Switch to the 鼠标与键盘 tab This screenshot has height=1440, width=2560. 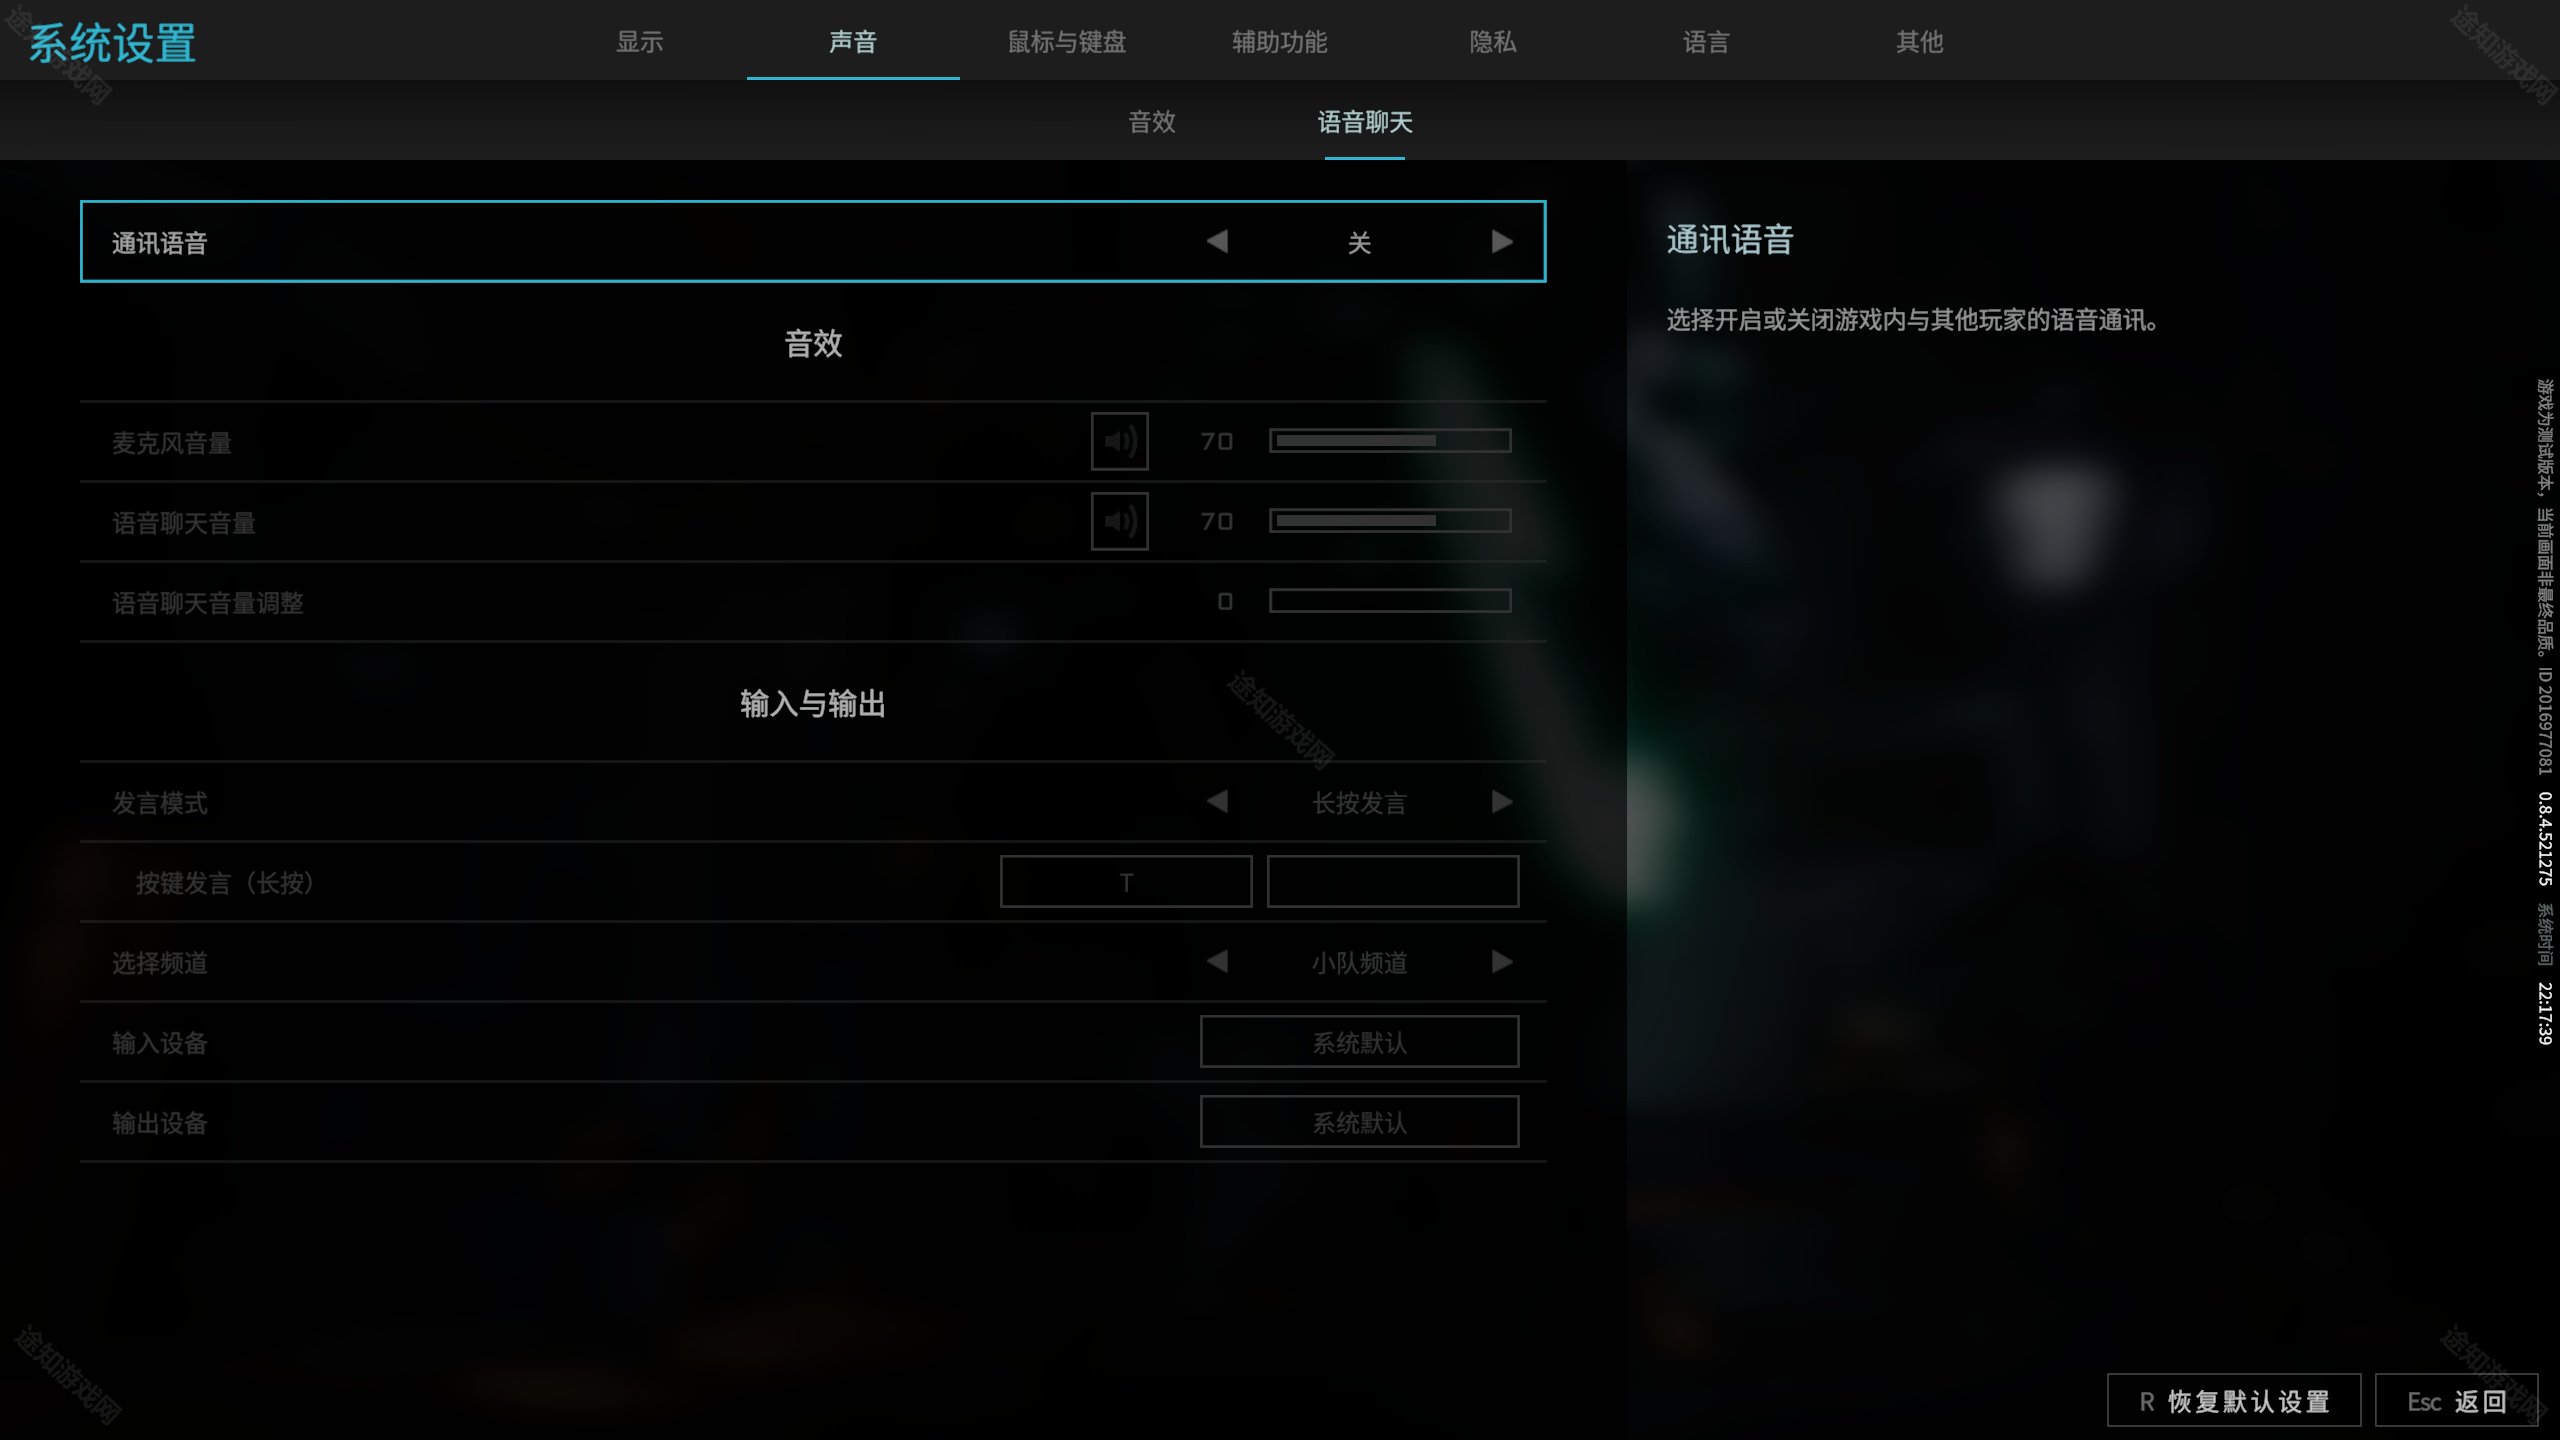pos(1067,42)
